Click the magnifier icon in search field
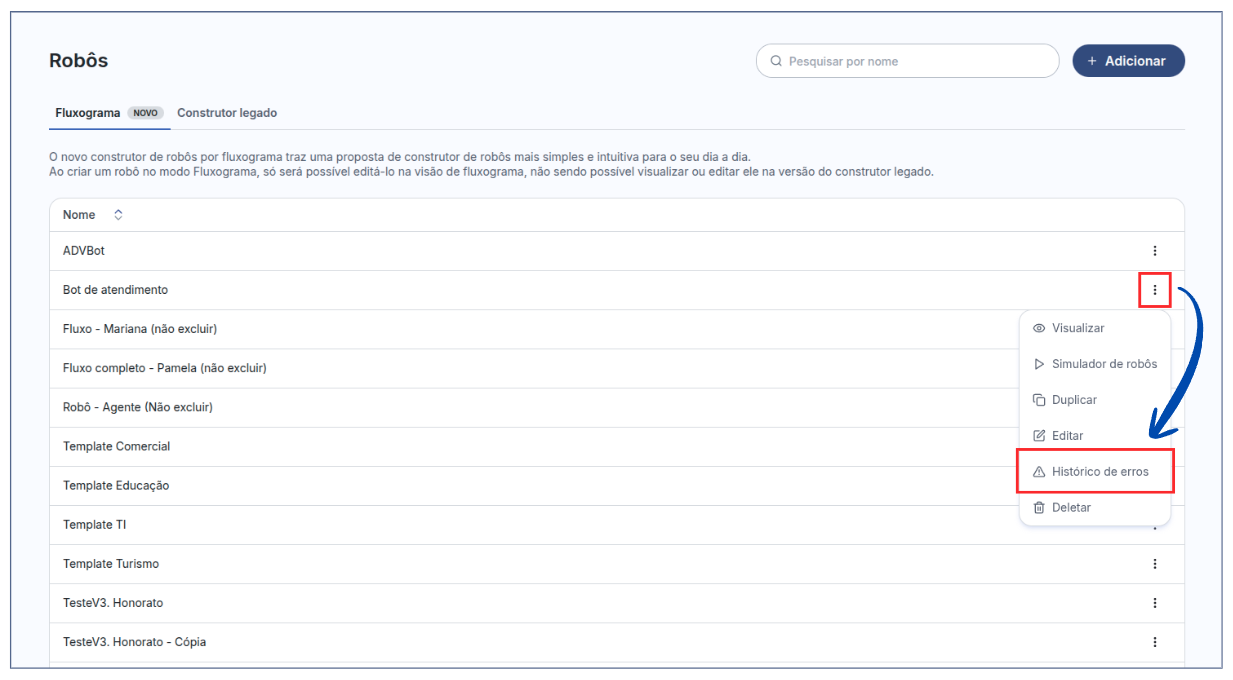1233x680 pixels. (x=776, y=61)
